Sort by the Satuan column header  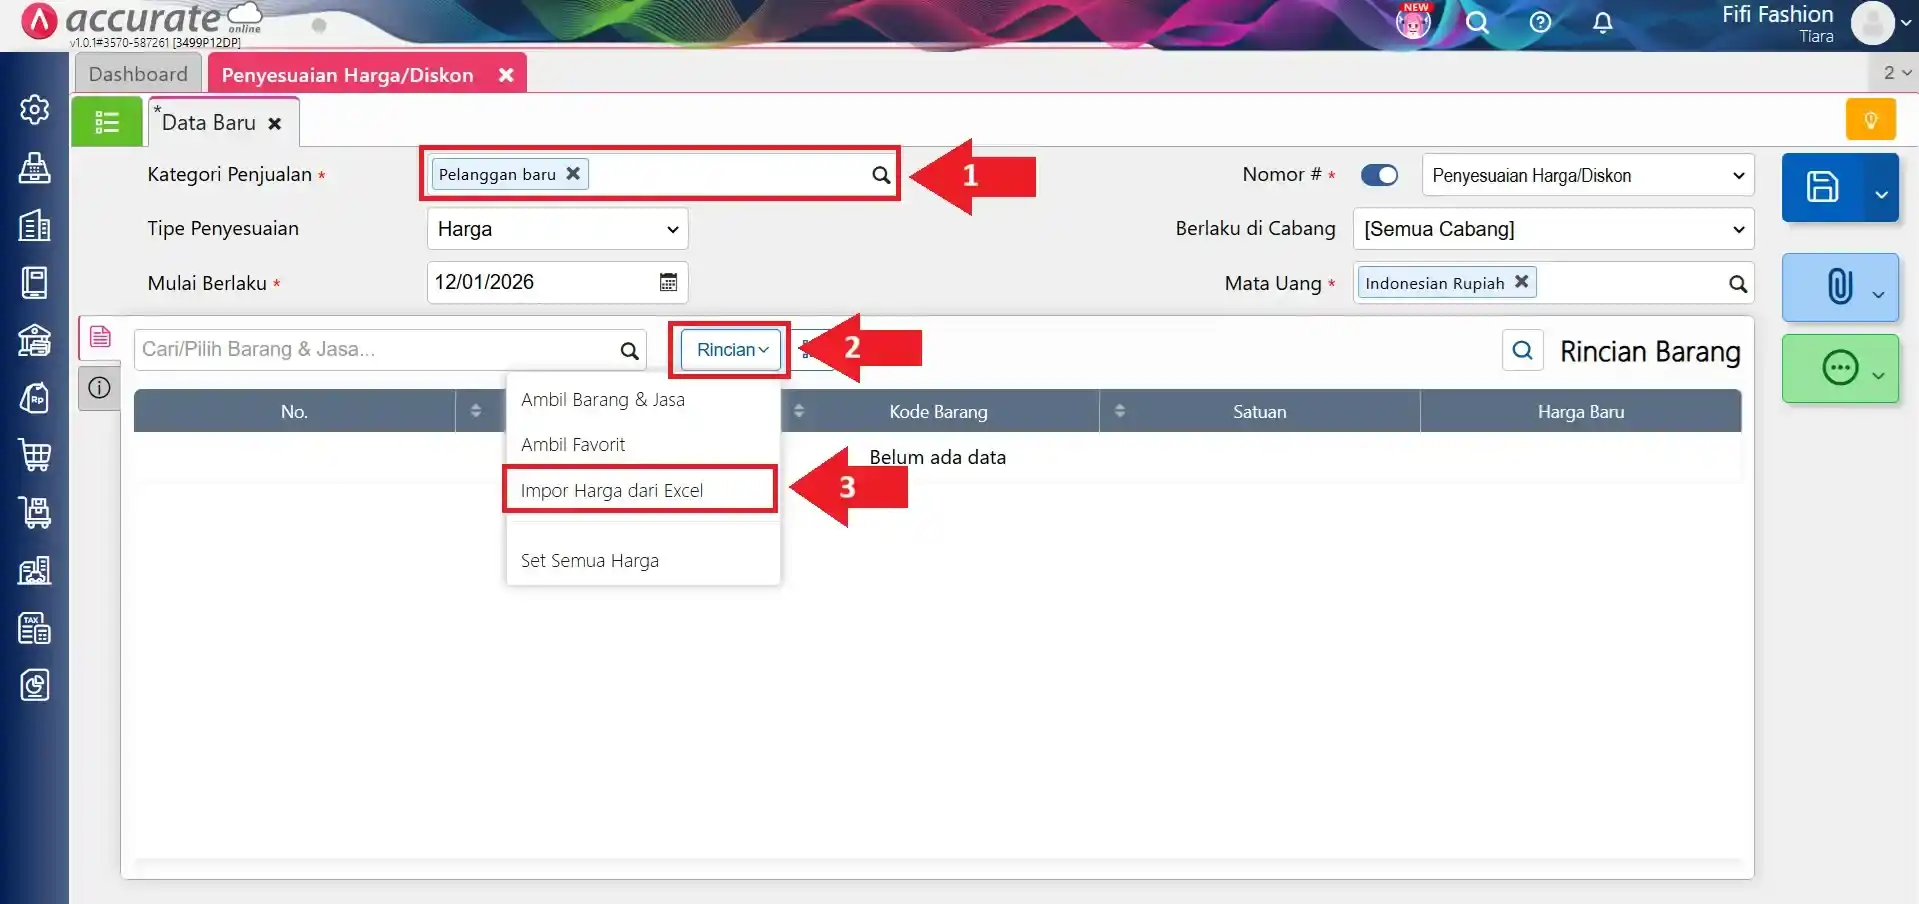(x=1259, y=412)
